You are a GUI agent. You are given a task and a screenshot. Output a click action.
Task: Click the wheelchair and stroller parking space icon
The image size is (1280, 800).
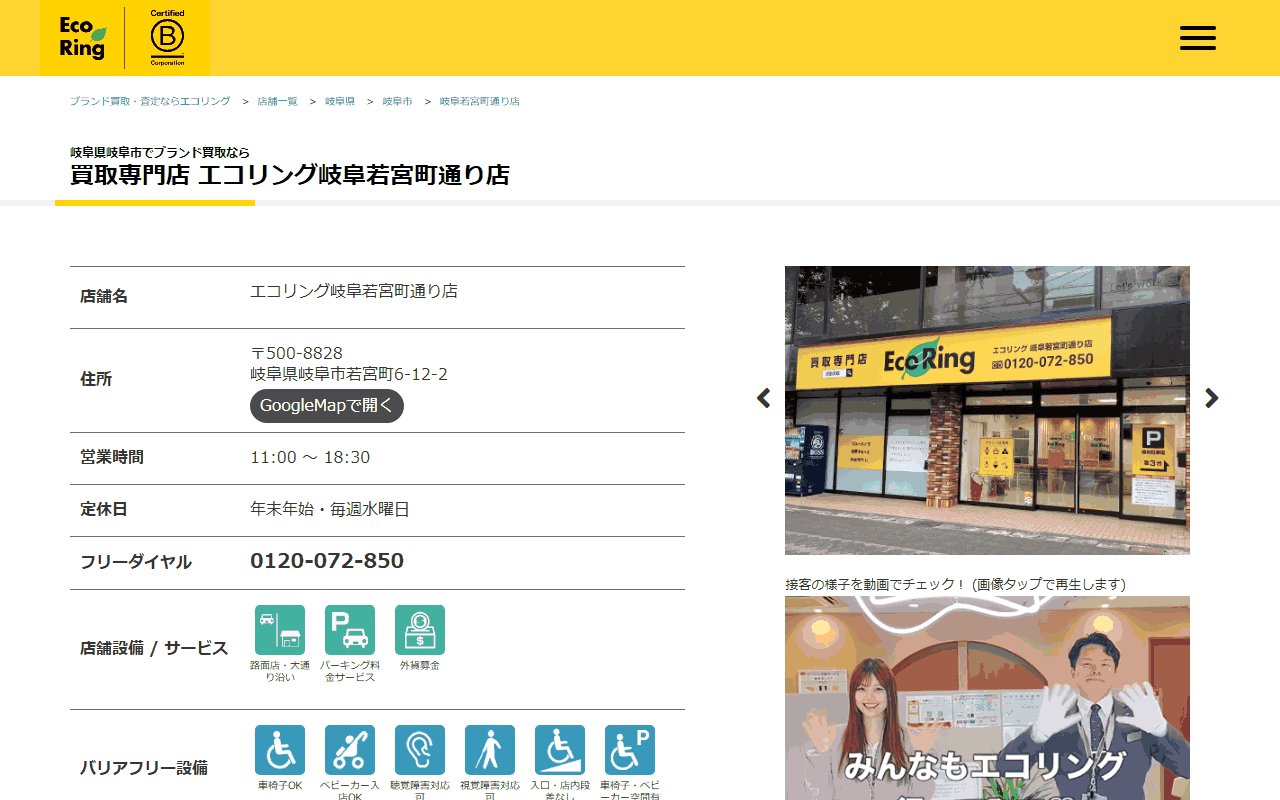pyautogui.click(x=630, y=750)
